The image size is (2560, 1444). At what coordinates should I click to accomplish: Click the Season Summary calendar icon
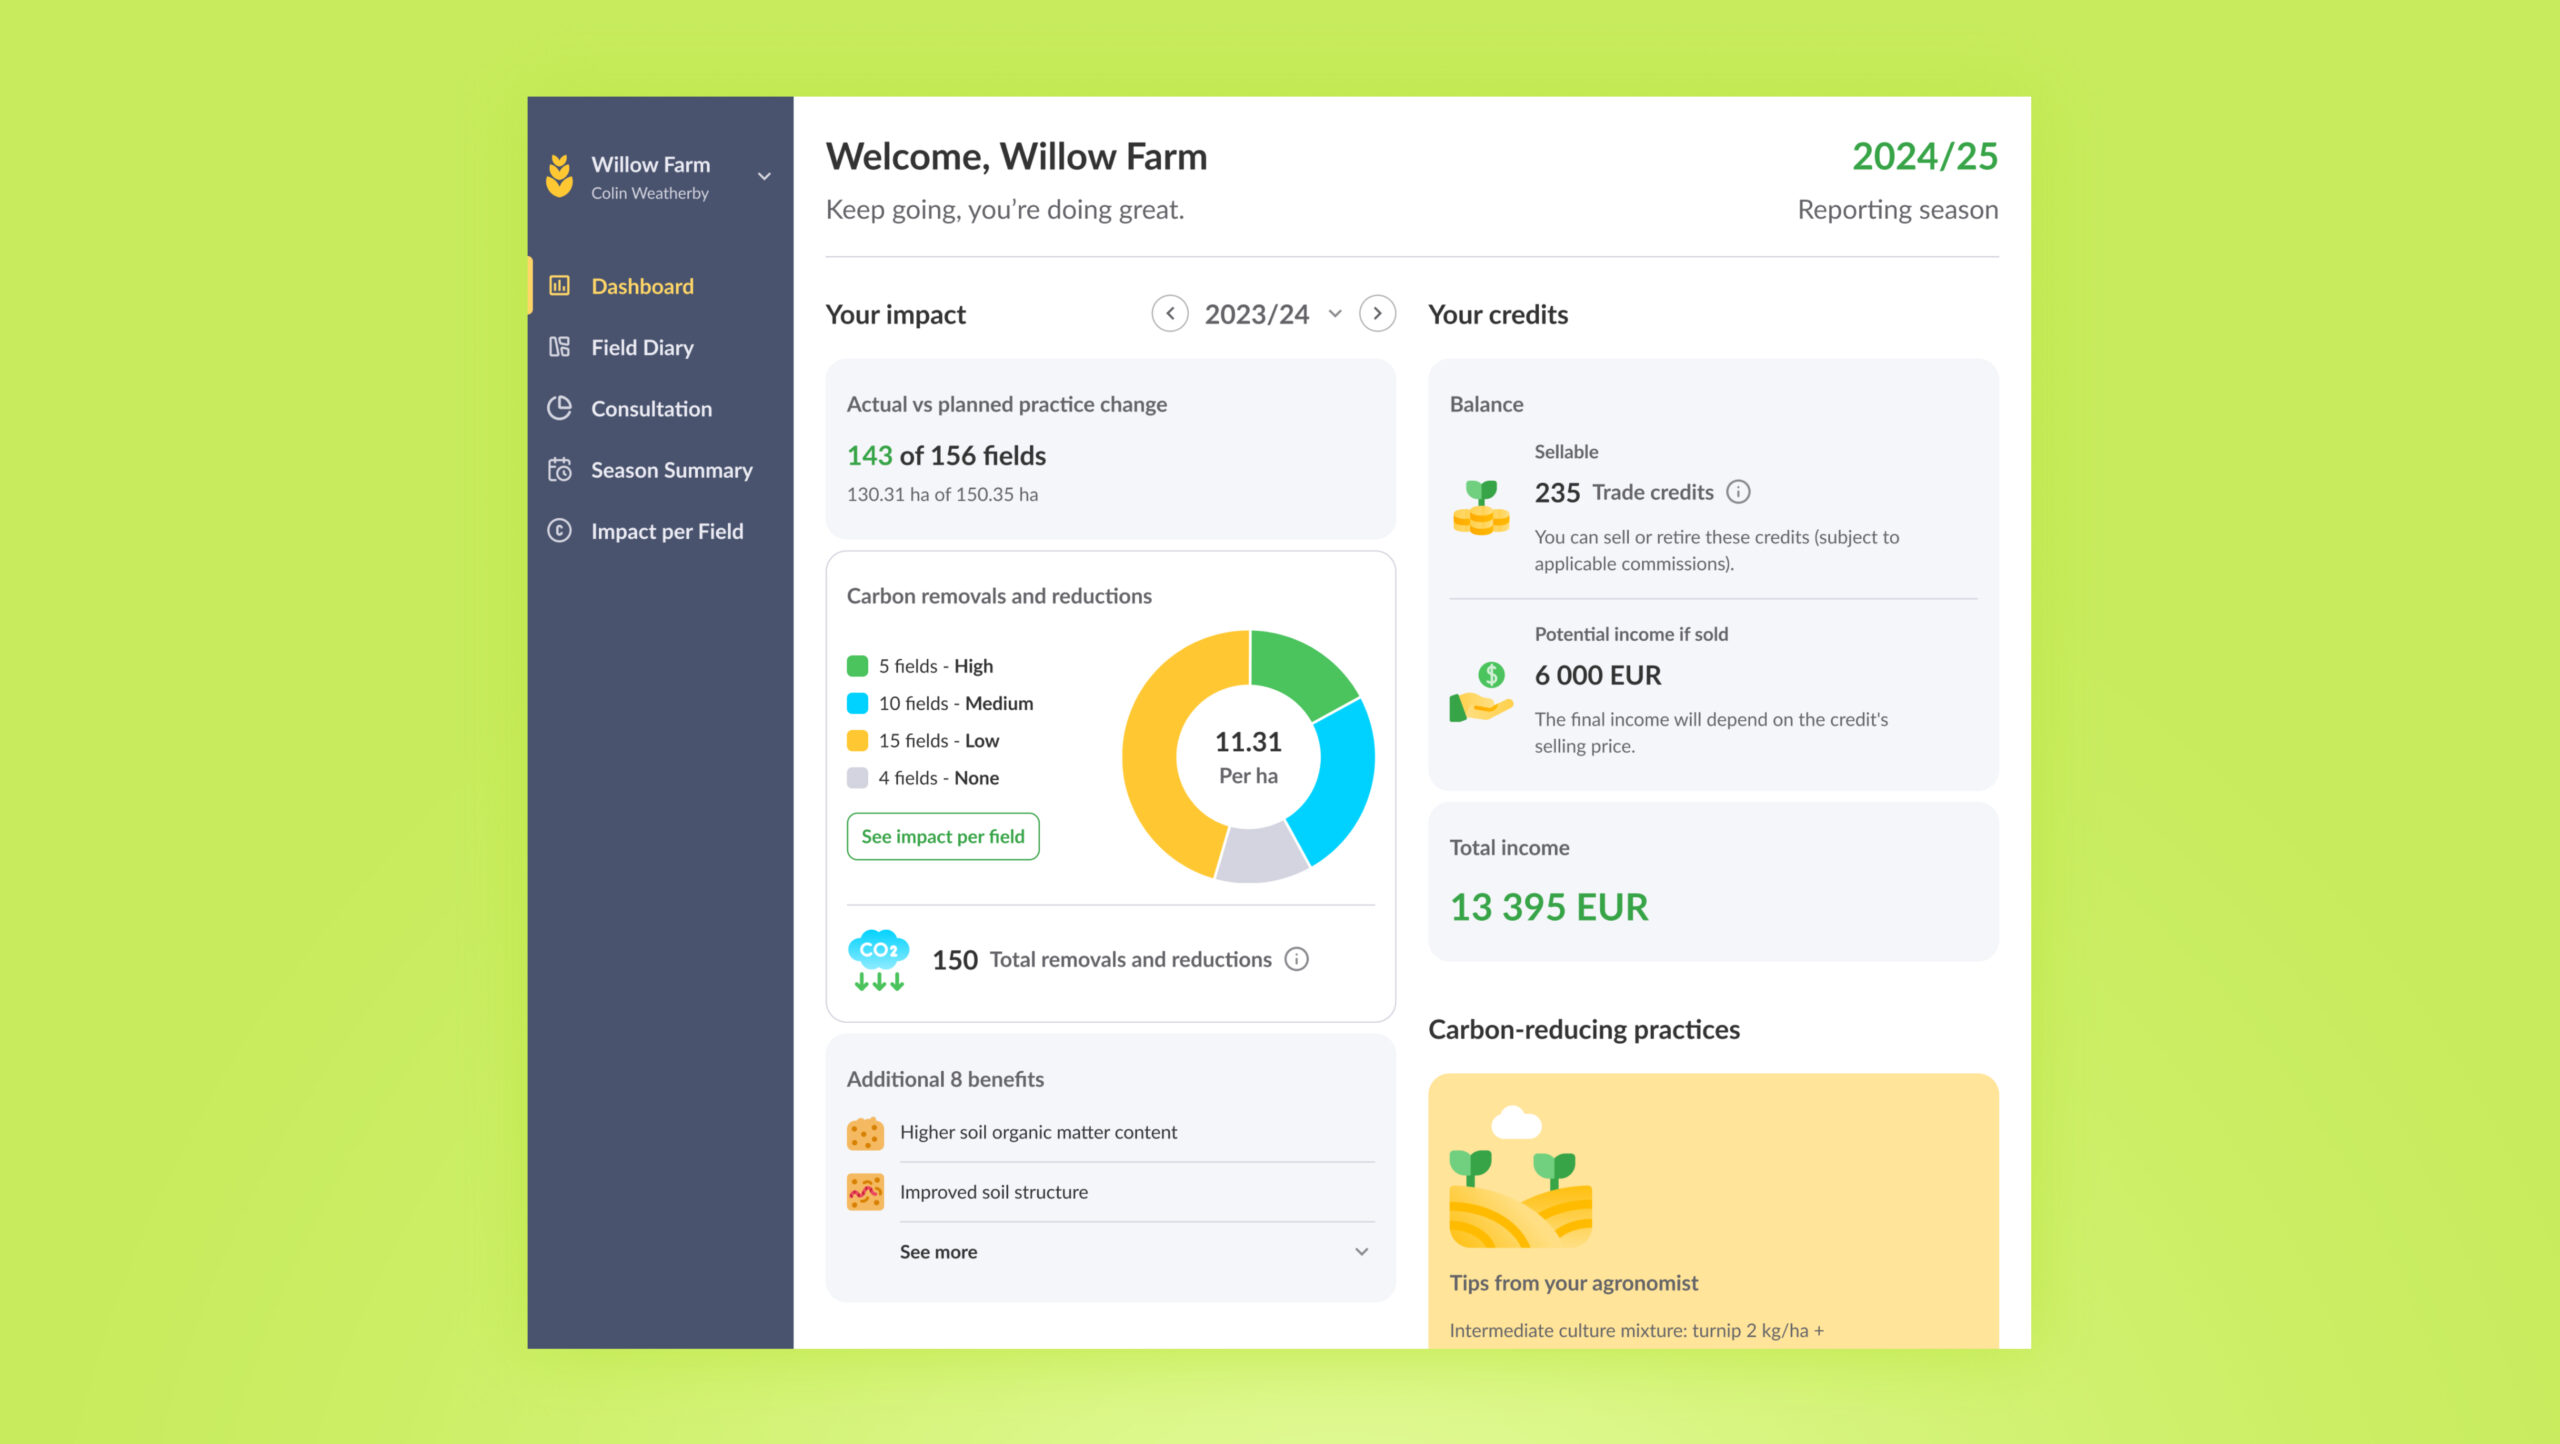tap(559, 470)
